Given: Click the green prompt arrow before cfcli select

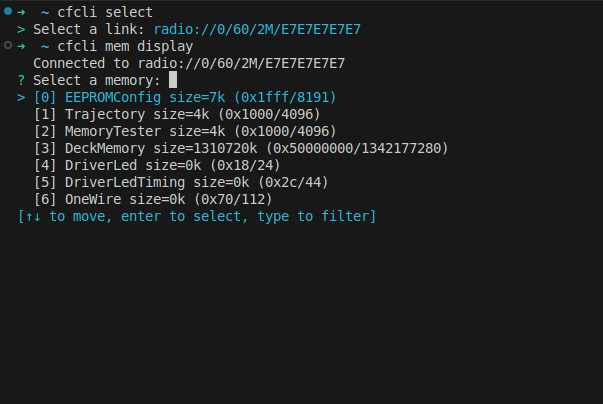Looking at the screenshot, I should click(x=22, y=12).
